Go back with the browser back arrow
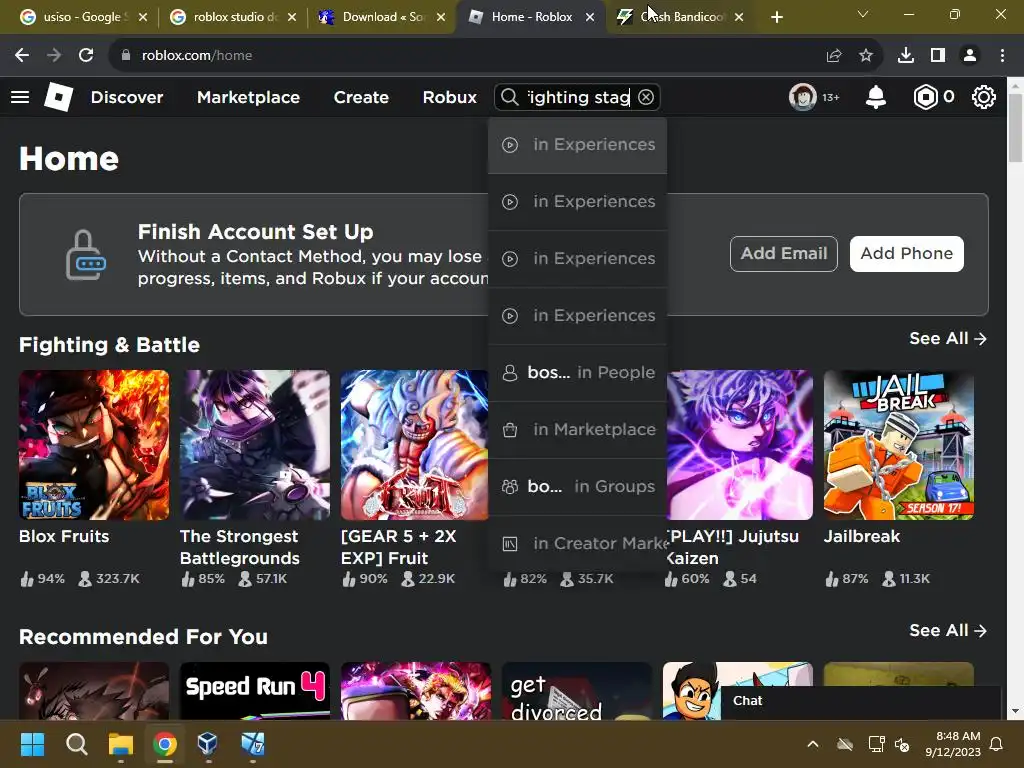The width and height of the screenshot is (1024, 768). click(x=22, y=56)
